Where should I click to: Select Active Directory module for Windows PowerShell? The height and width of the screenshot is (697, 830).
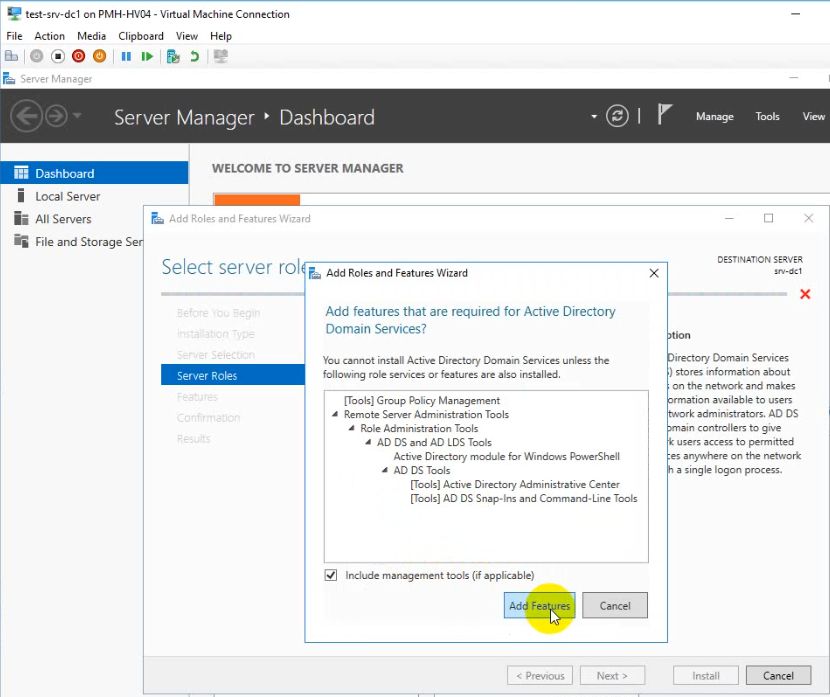tap(507, 456)
